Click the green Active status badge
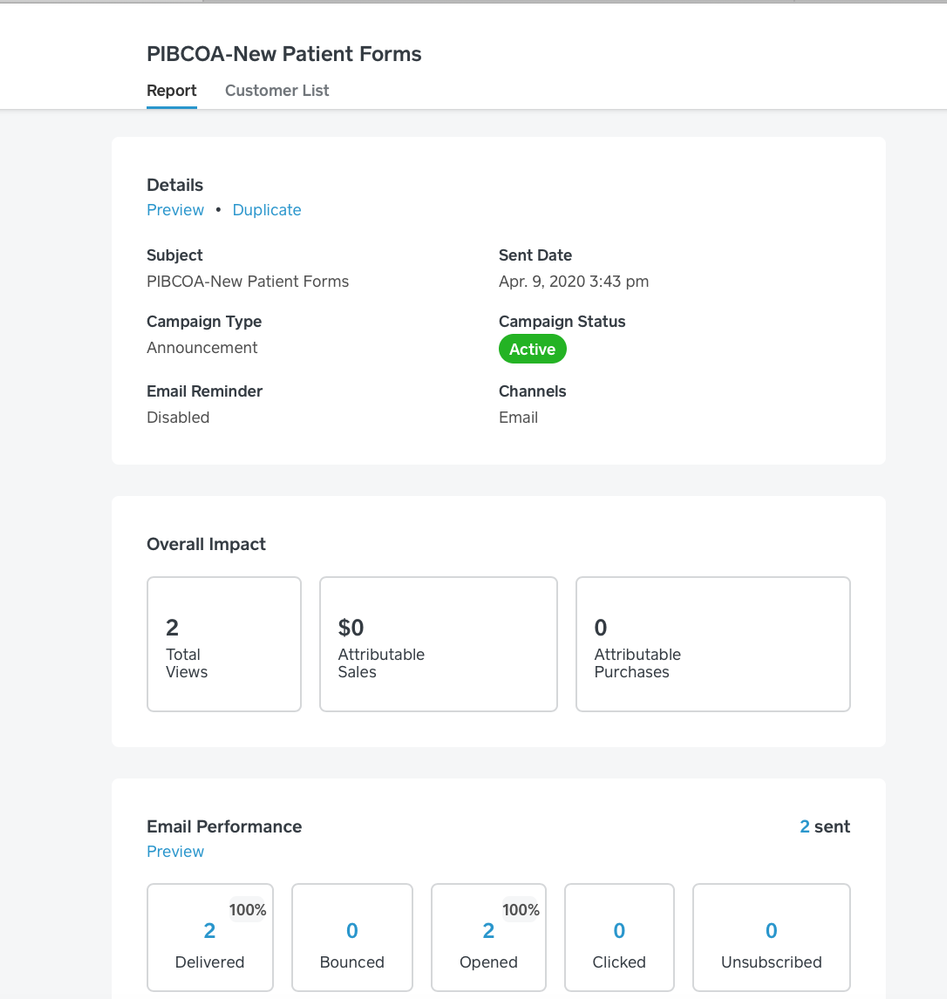This screenshot has width=947, height=999. click(x=532, y=349)
